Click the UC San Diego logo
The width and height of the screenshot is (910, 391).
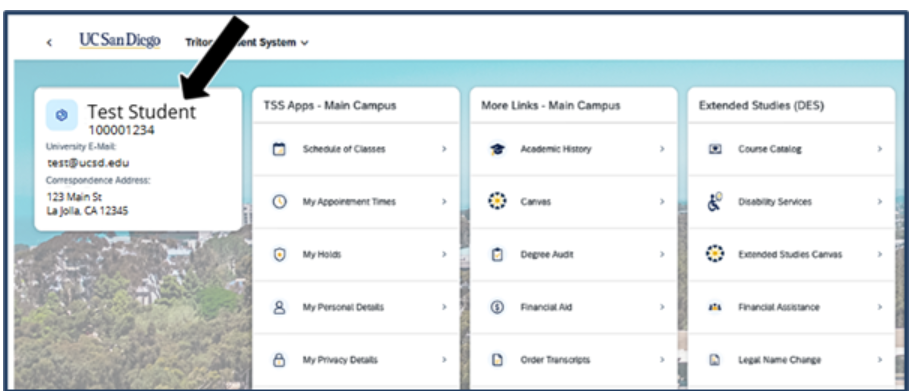point(120,41)
